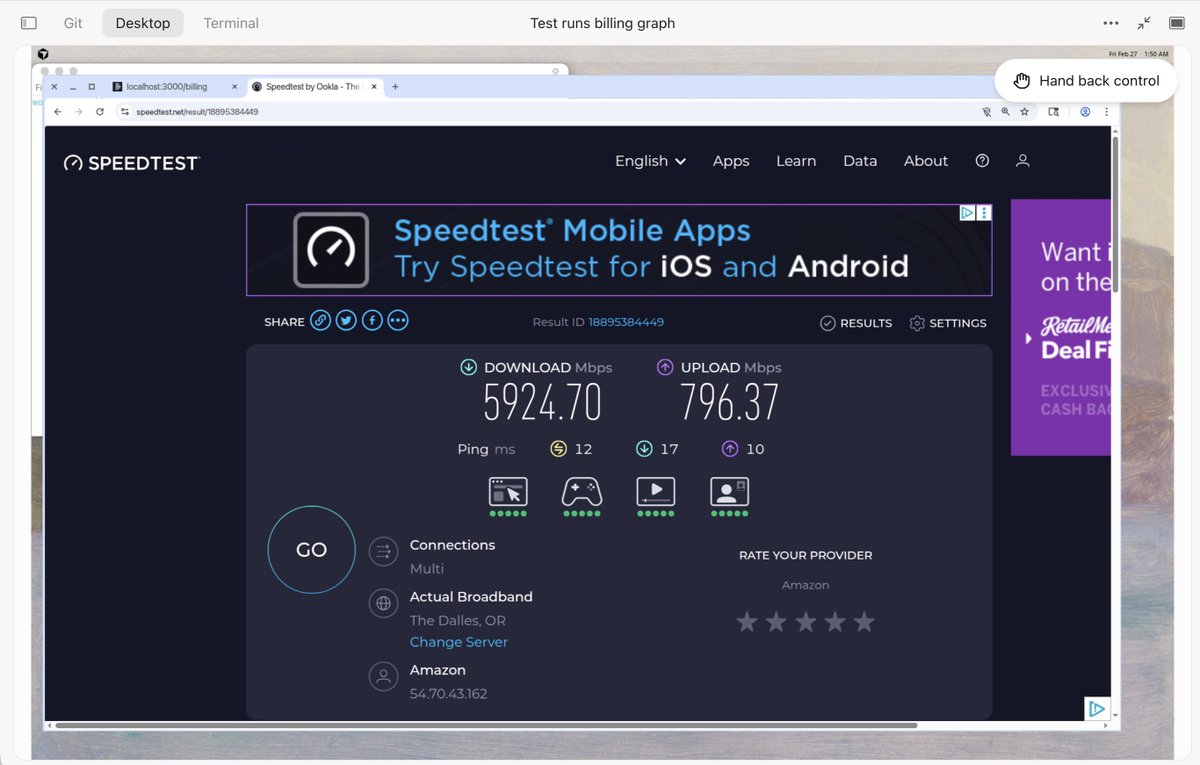Toggle the right panel layout icon

pos(1177,23)
